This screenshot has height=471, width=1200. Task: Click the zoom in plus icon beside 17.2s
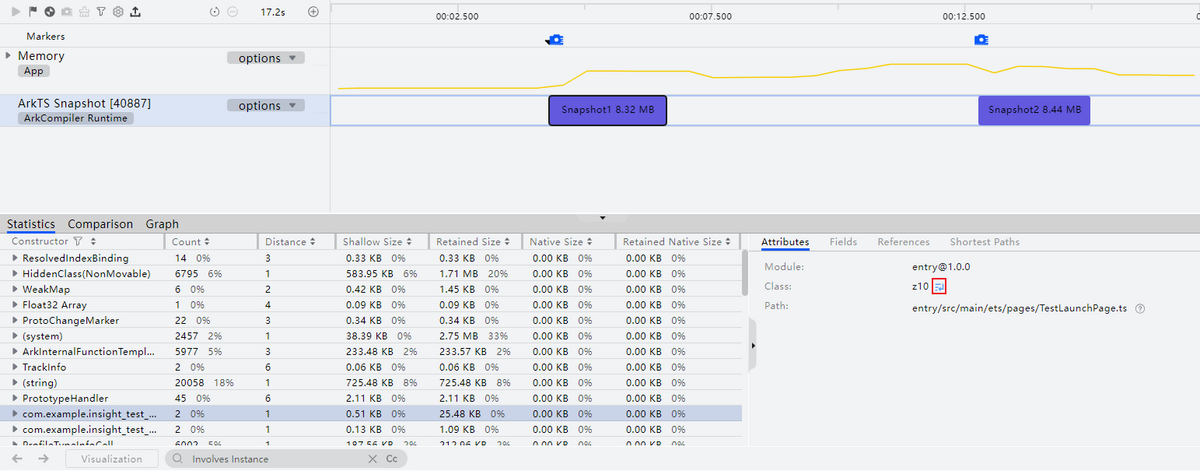[x=313, y=12]
